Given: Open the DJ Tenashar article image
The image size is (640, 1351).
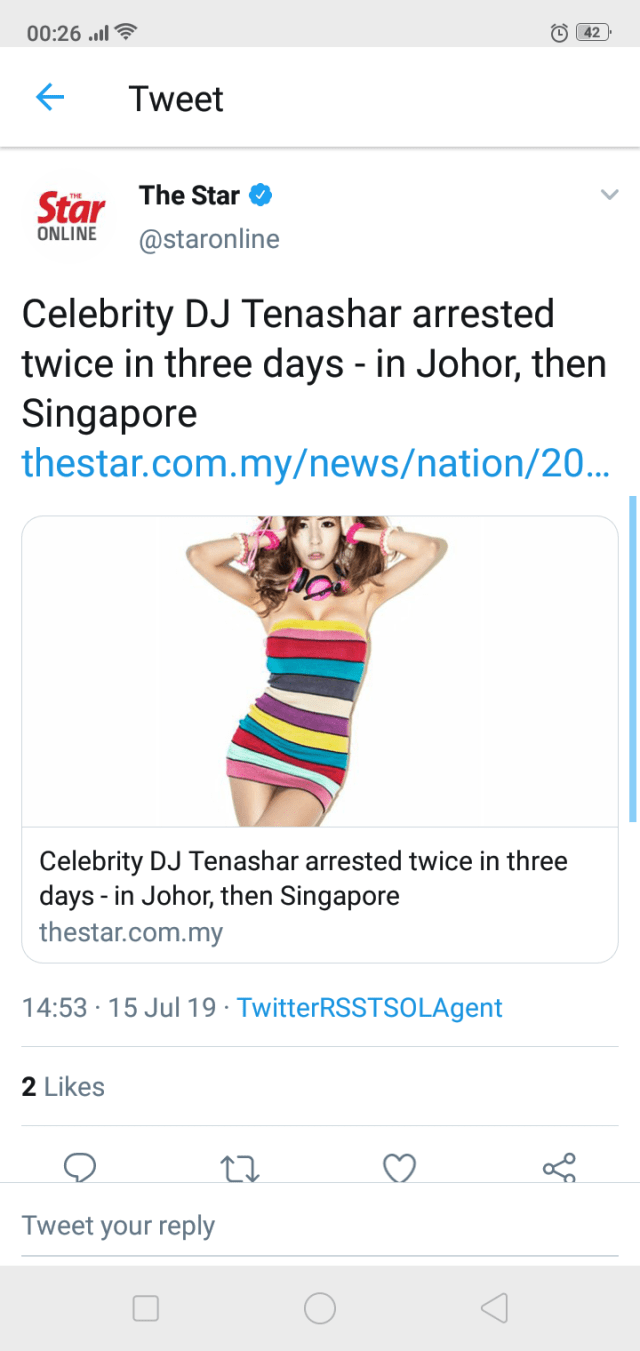Looking at the screenshot, I should [319, 671].
